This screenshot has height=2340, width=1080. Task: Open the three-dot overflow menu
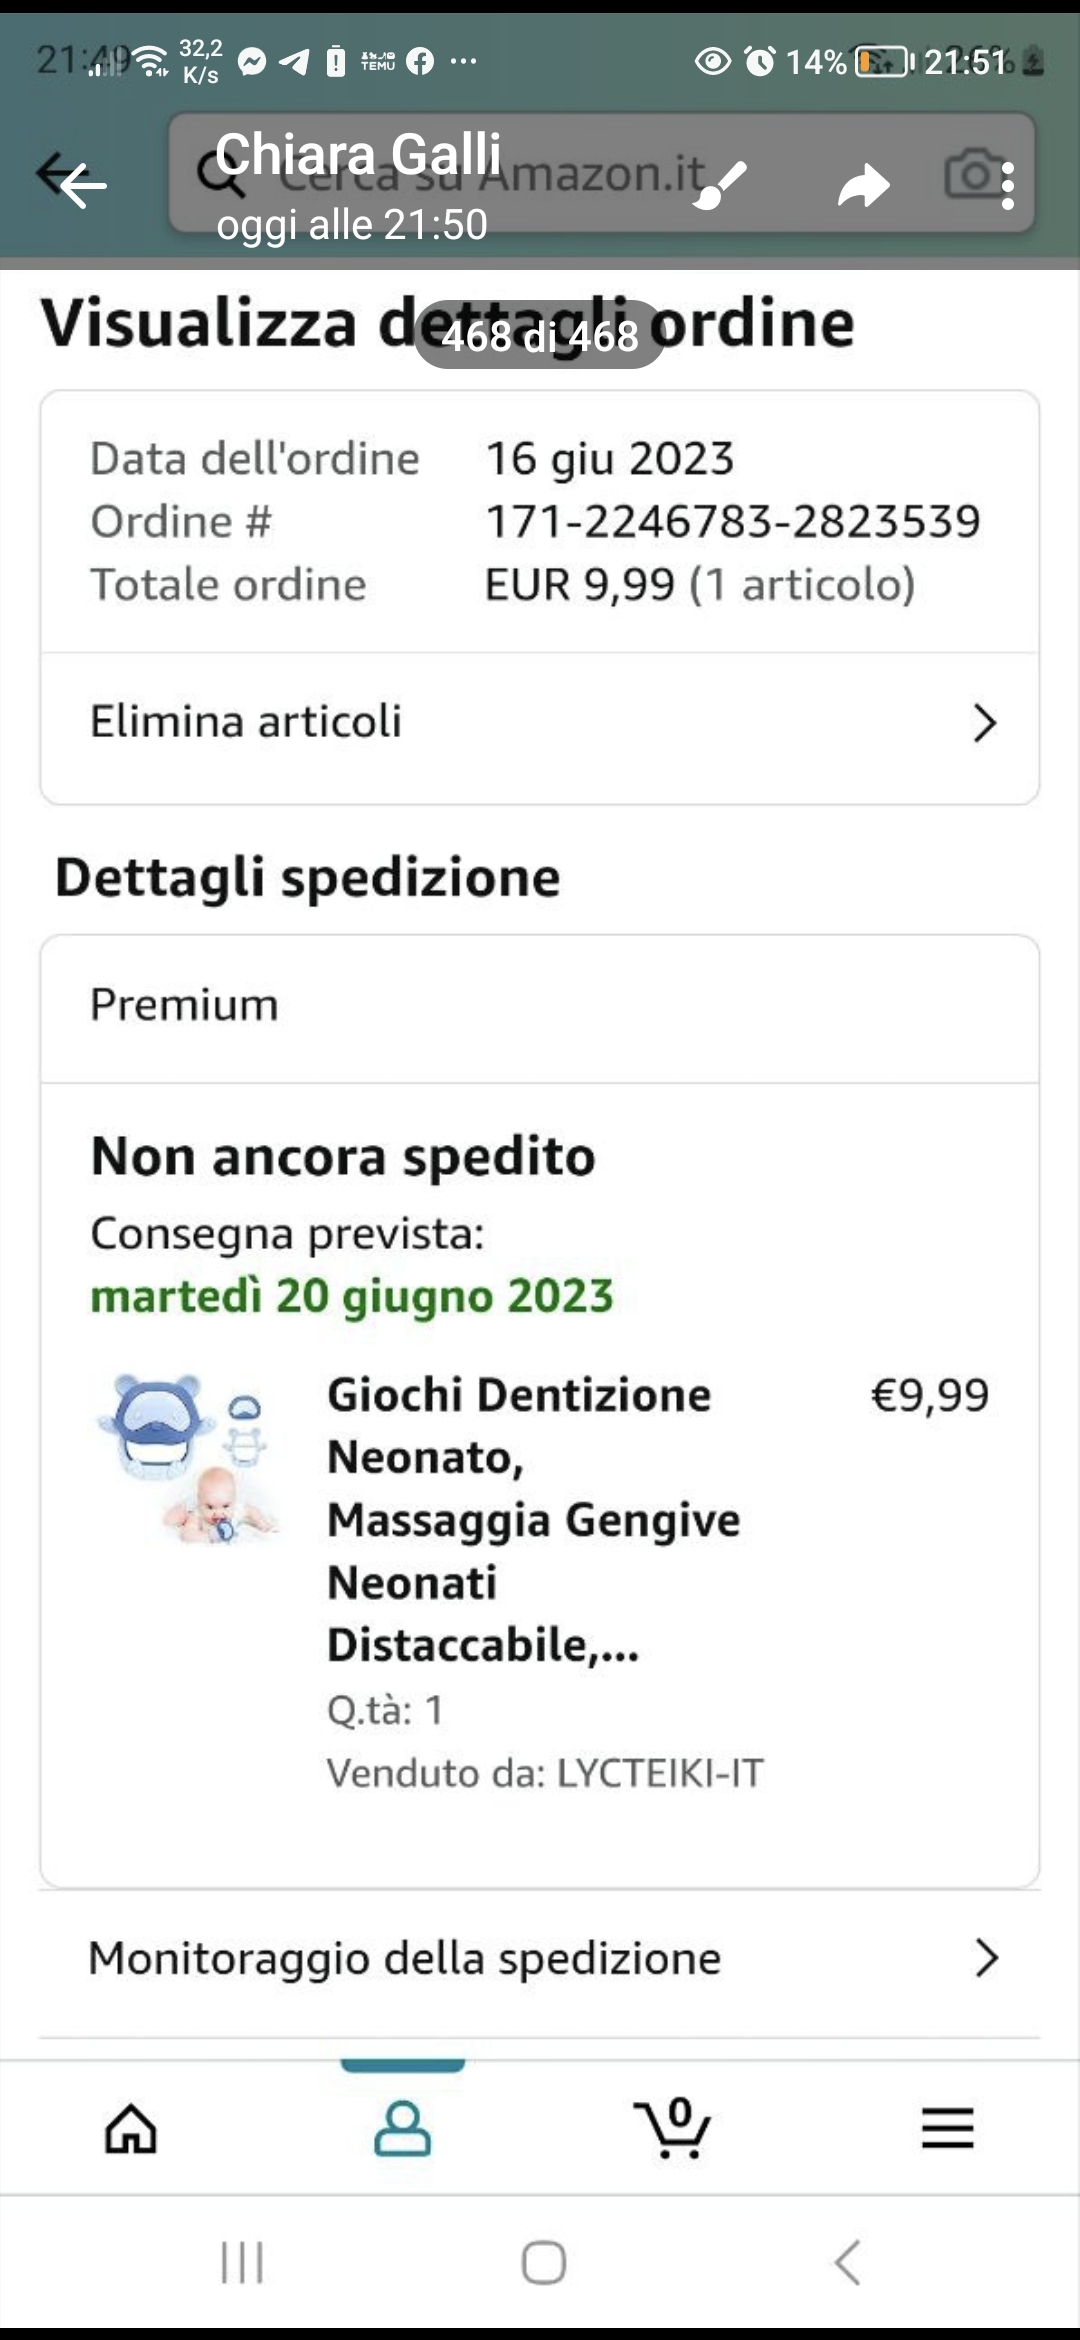(x=1007, y=186)
